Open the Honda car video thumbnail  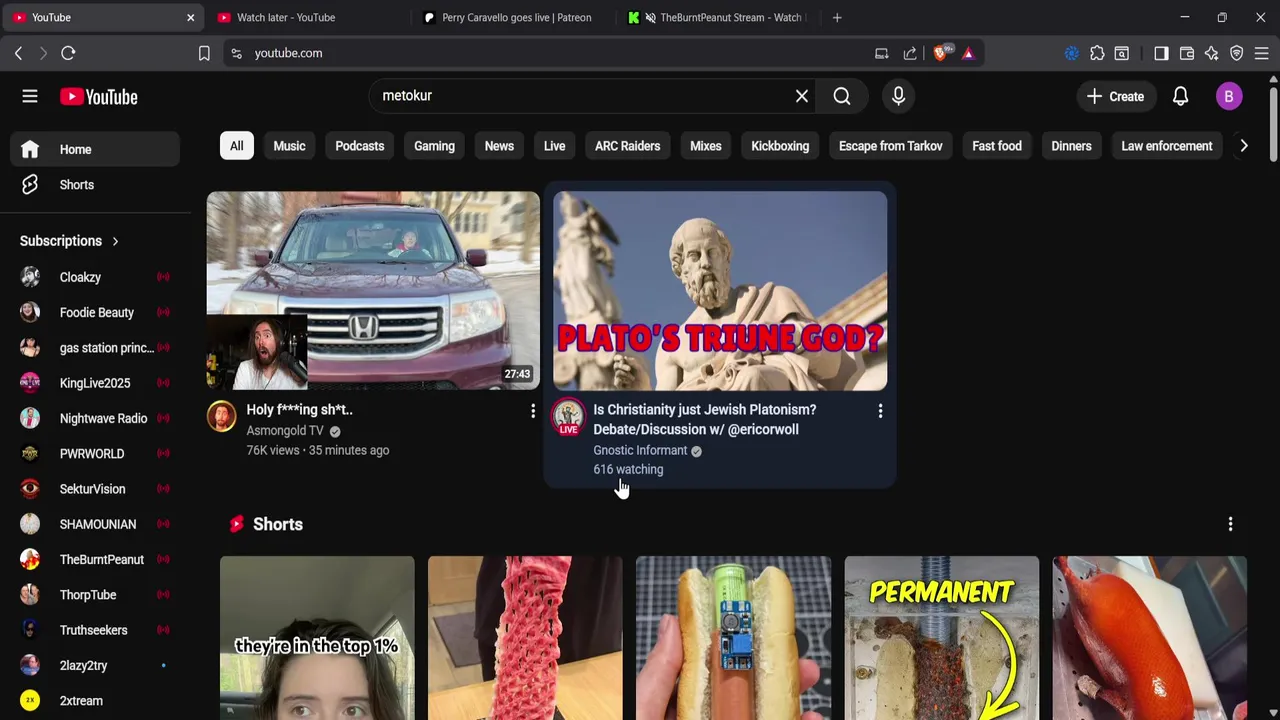(373, 290)
